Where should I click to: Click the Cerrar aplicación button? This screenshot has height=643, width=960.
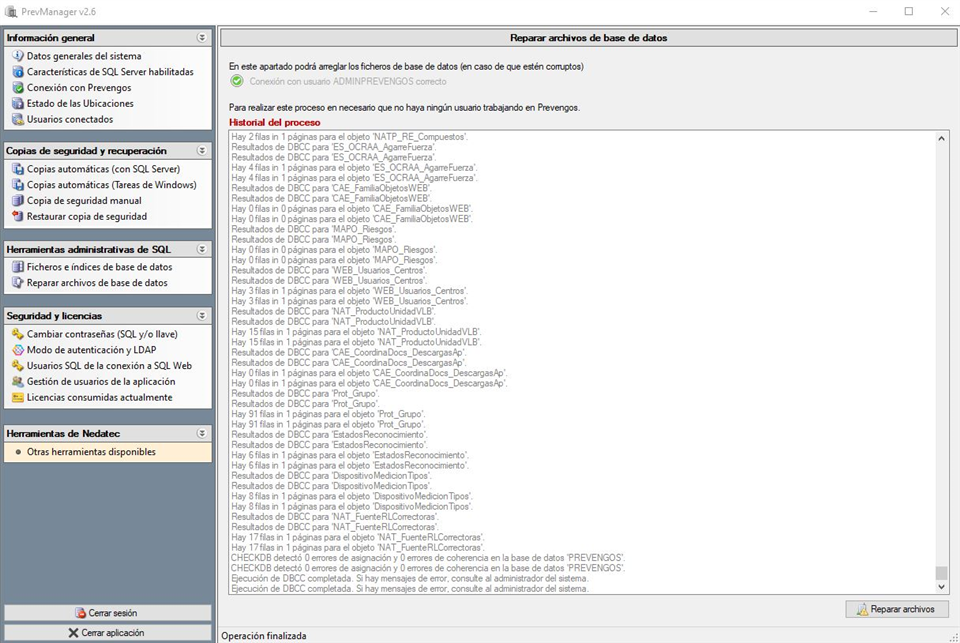pos(107,632)
